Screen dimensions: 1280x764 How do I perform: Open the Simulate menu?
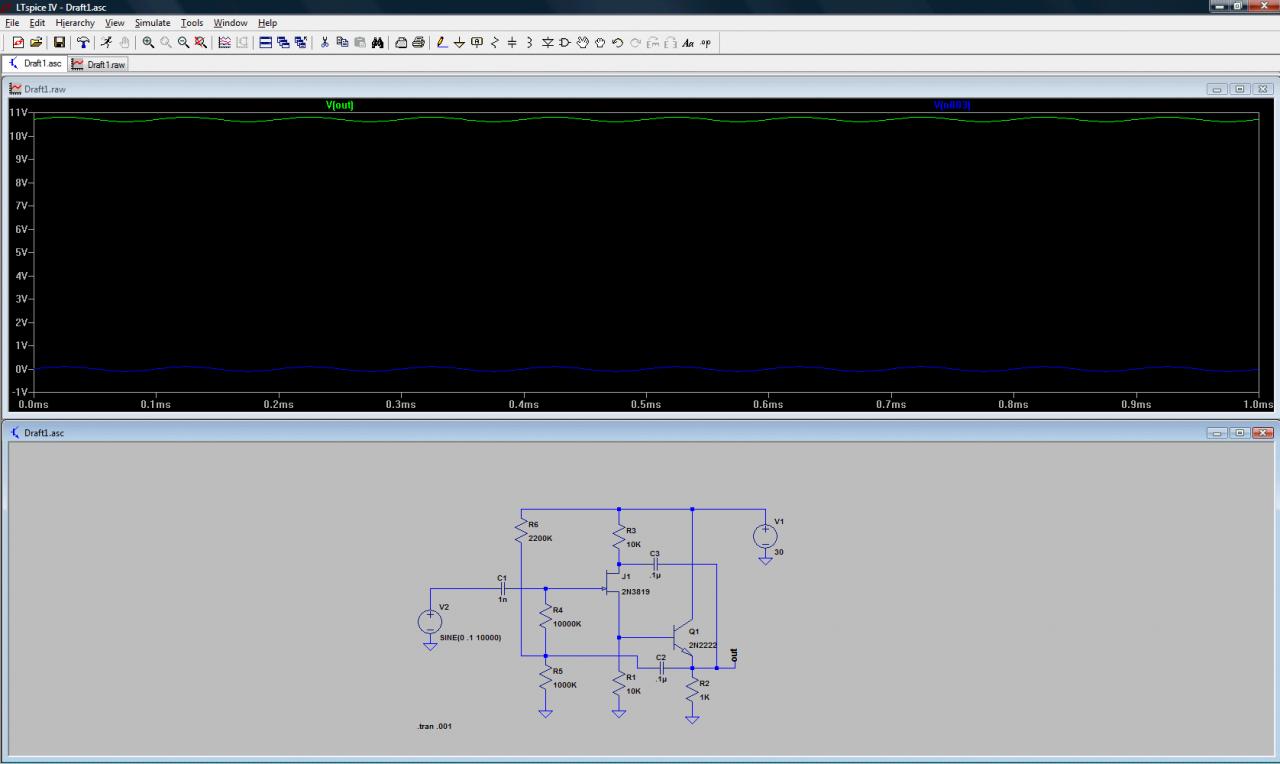153,23
